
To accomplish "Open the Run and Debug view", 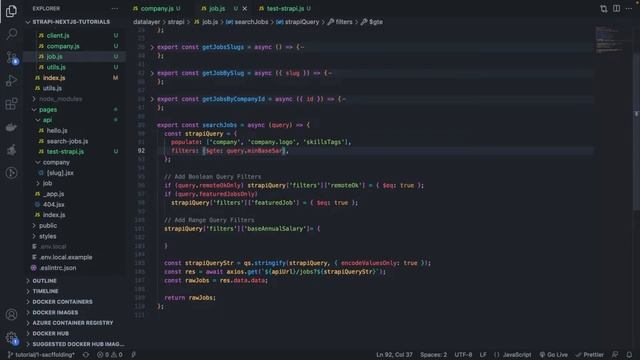I will pyautogui.click(x=11, y=80).
